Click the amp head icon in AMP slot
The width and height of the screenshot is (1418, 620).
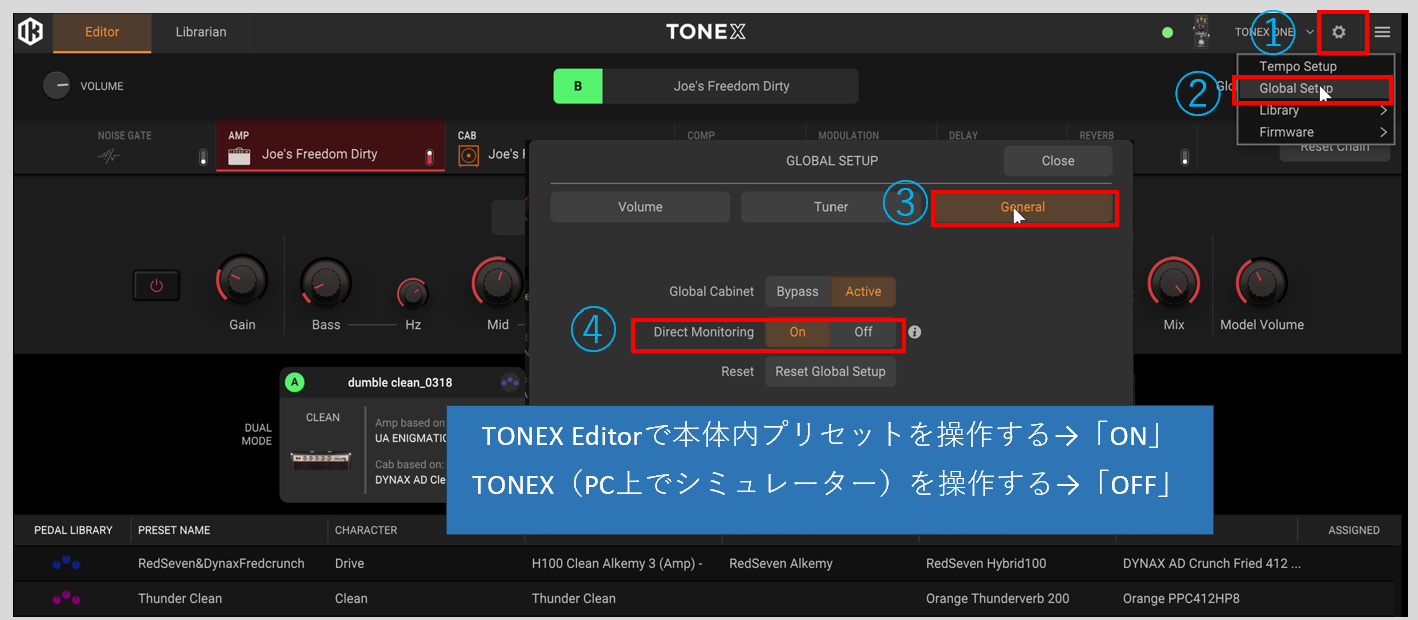[238, 155]
